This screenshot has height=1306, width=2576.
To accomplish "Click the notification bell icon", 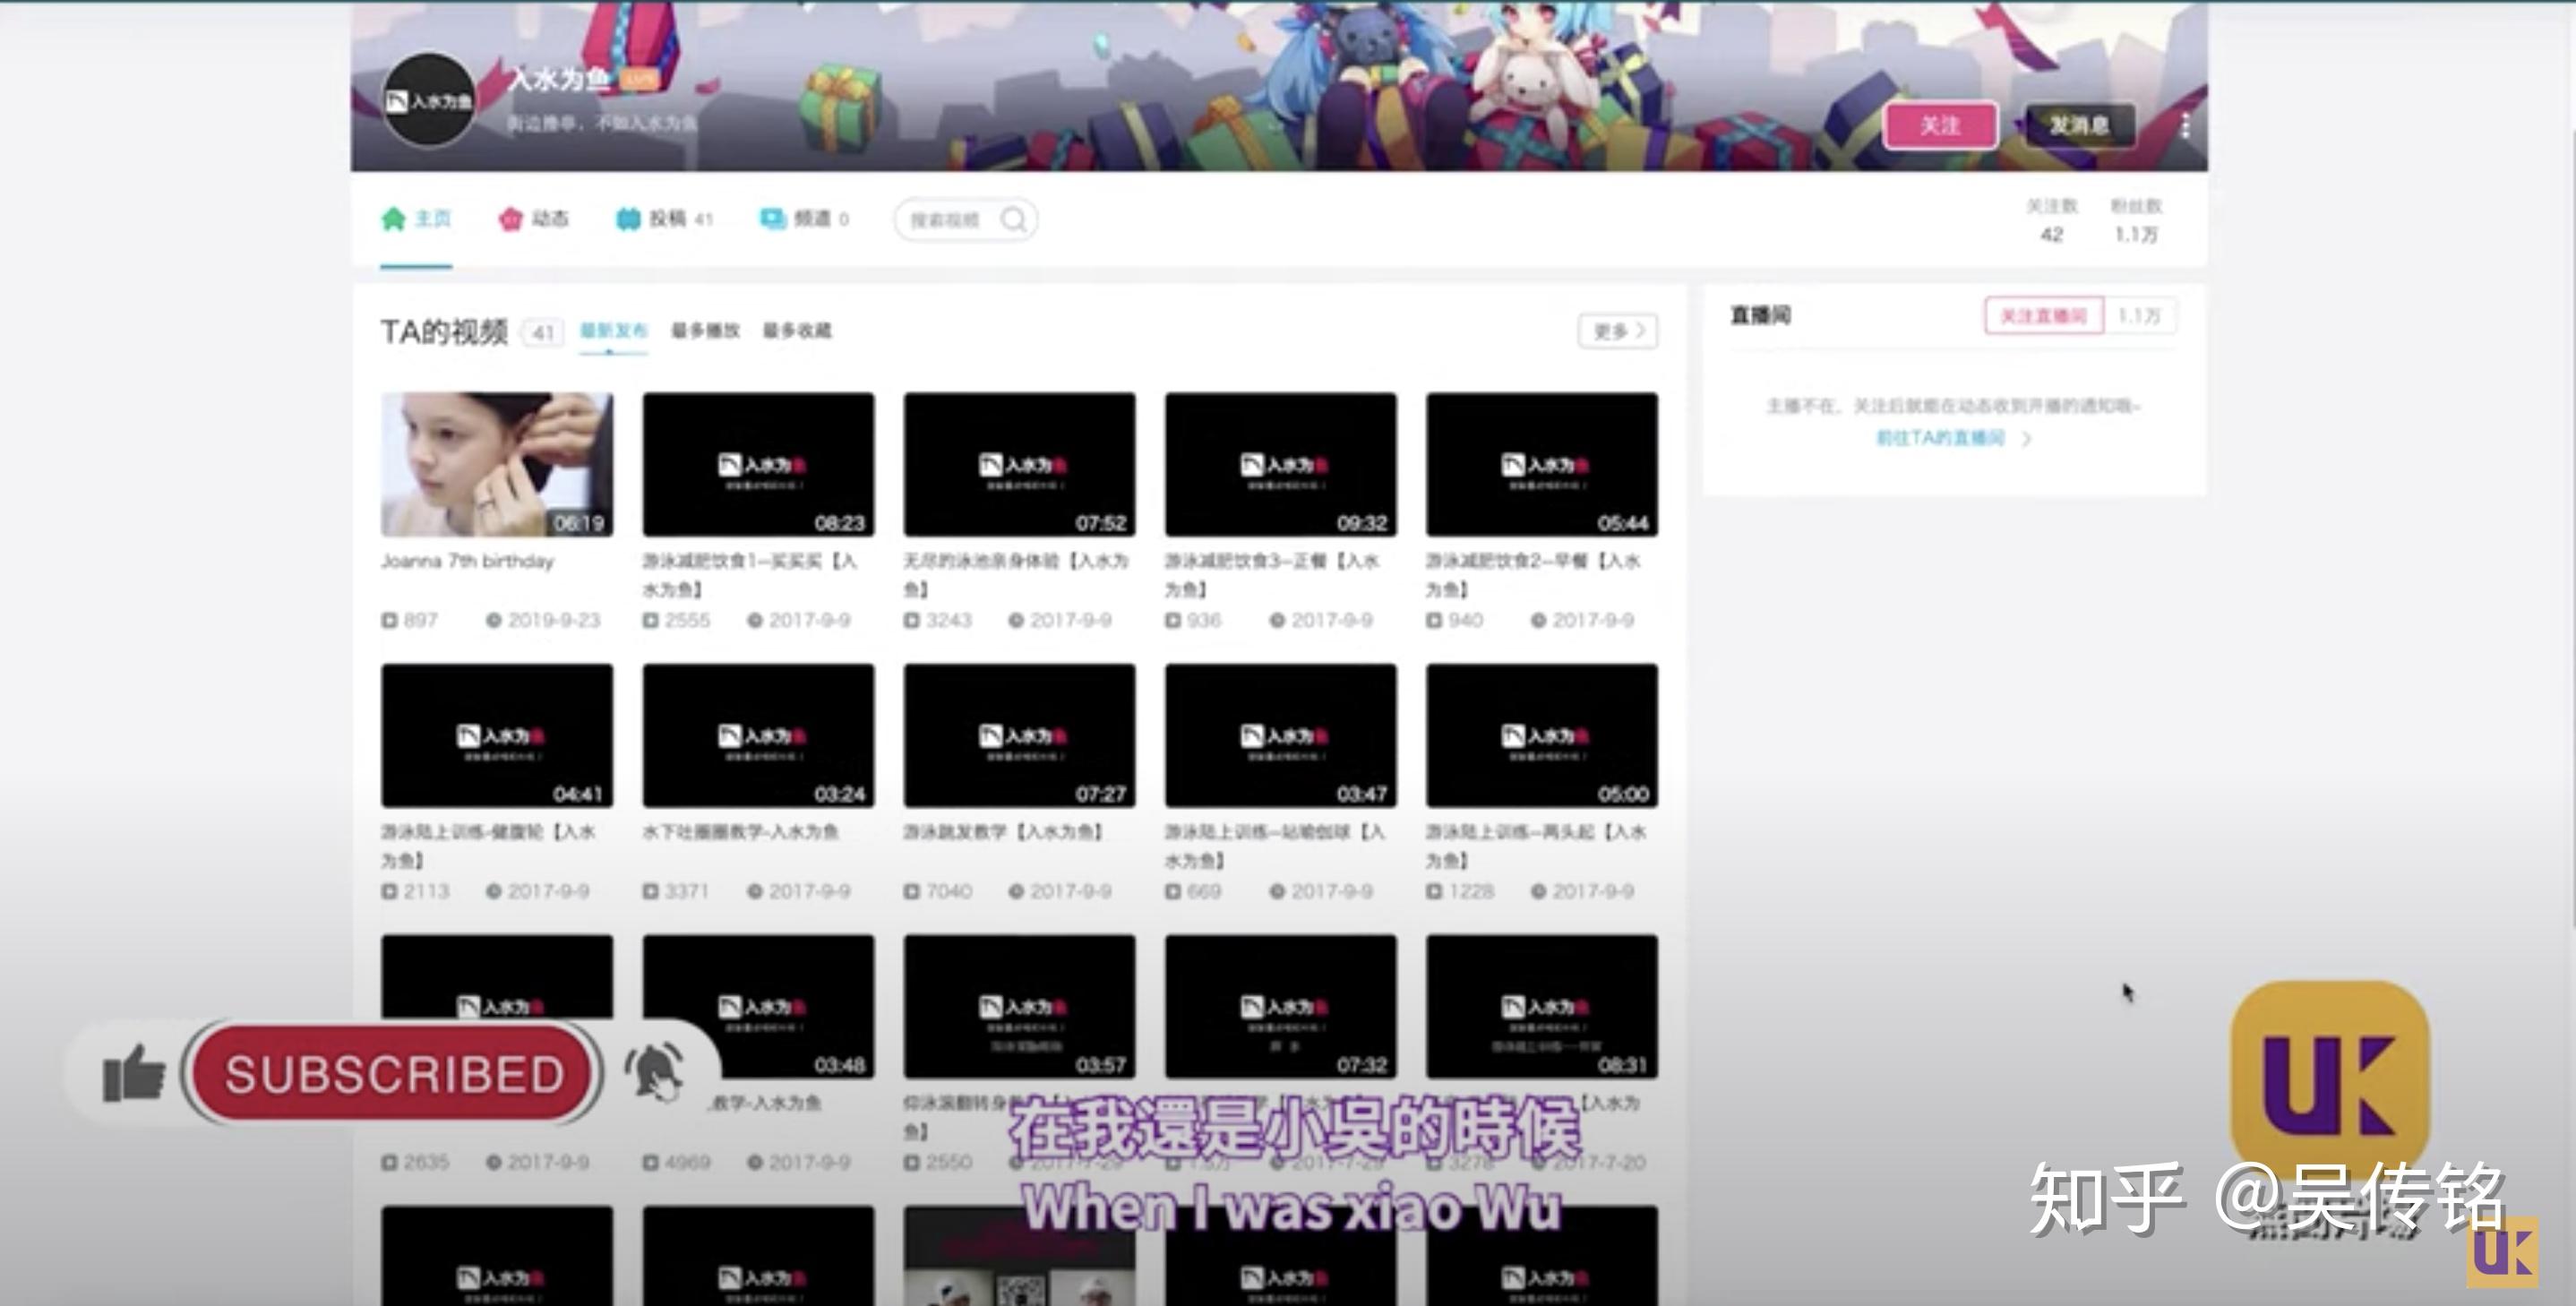I will [x=655, y=1072].
